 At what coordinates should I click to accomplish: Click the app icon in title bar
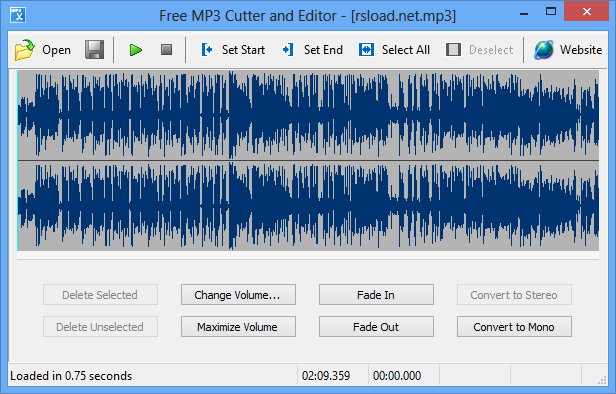pyautogui.click(x=18, y=15)
